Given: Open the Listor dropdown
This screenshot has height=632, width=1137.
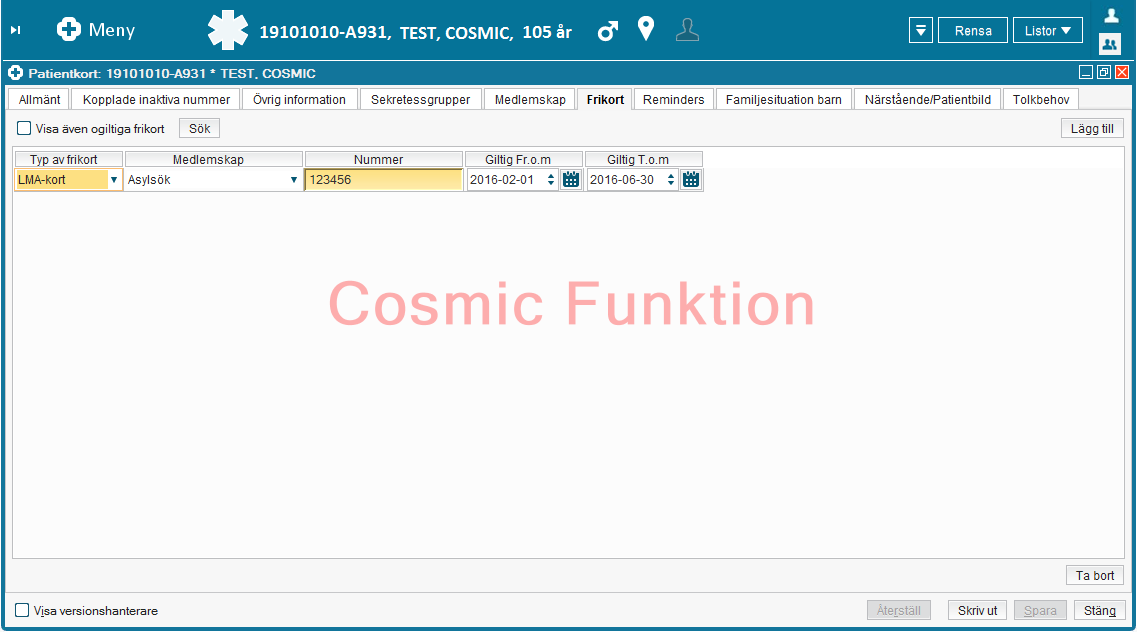Looking at the screenshot, I should click(x=1047, y=30).
